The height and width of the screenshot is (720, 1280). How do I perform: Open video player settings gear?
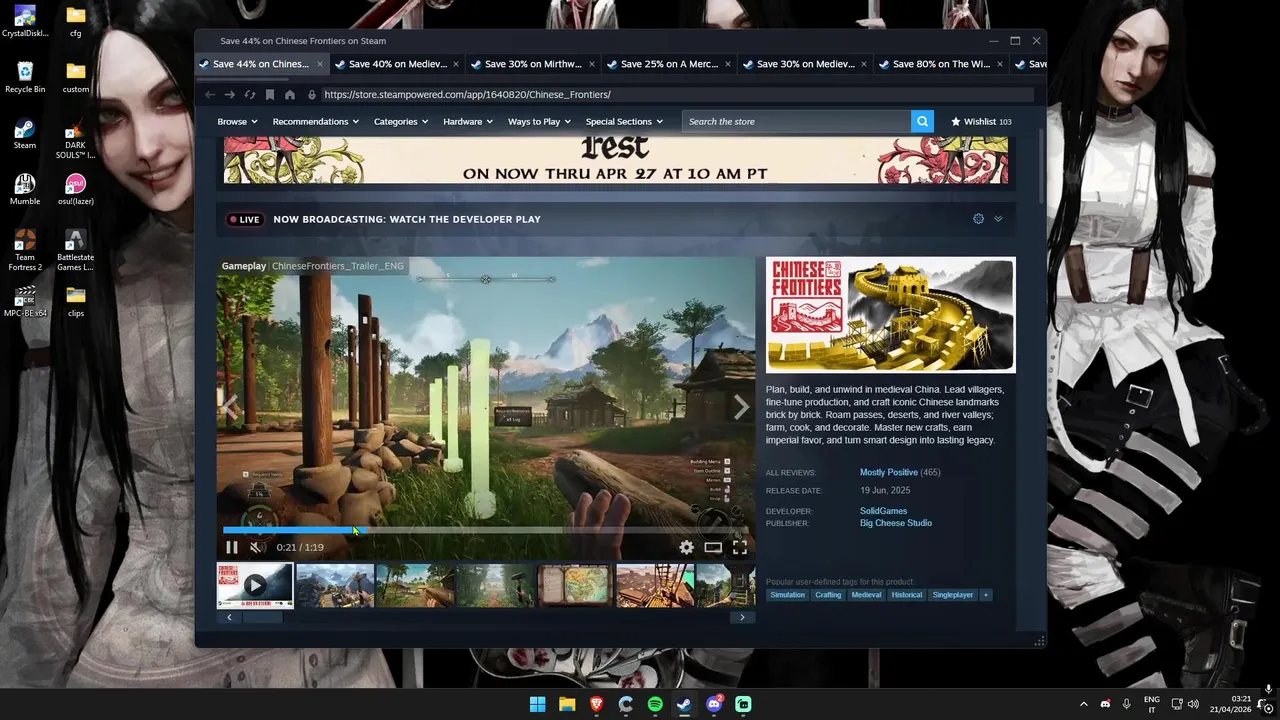[686, 547]
